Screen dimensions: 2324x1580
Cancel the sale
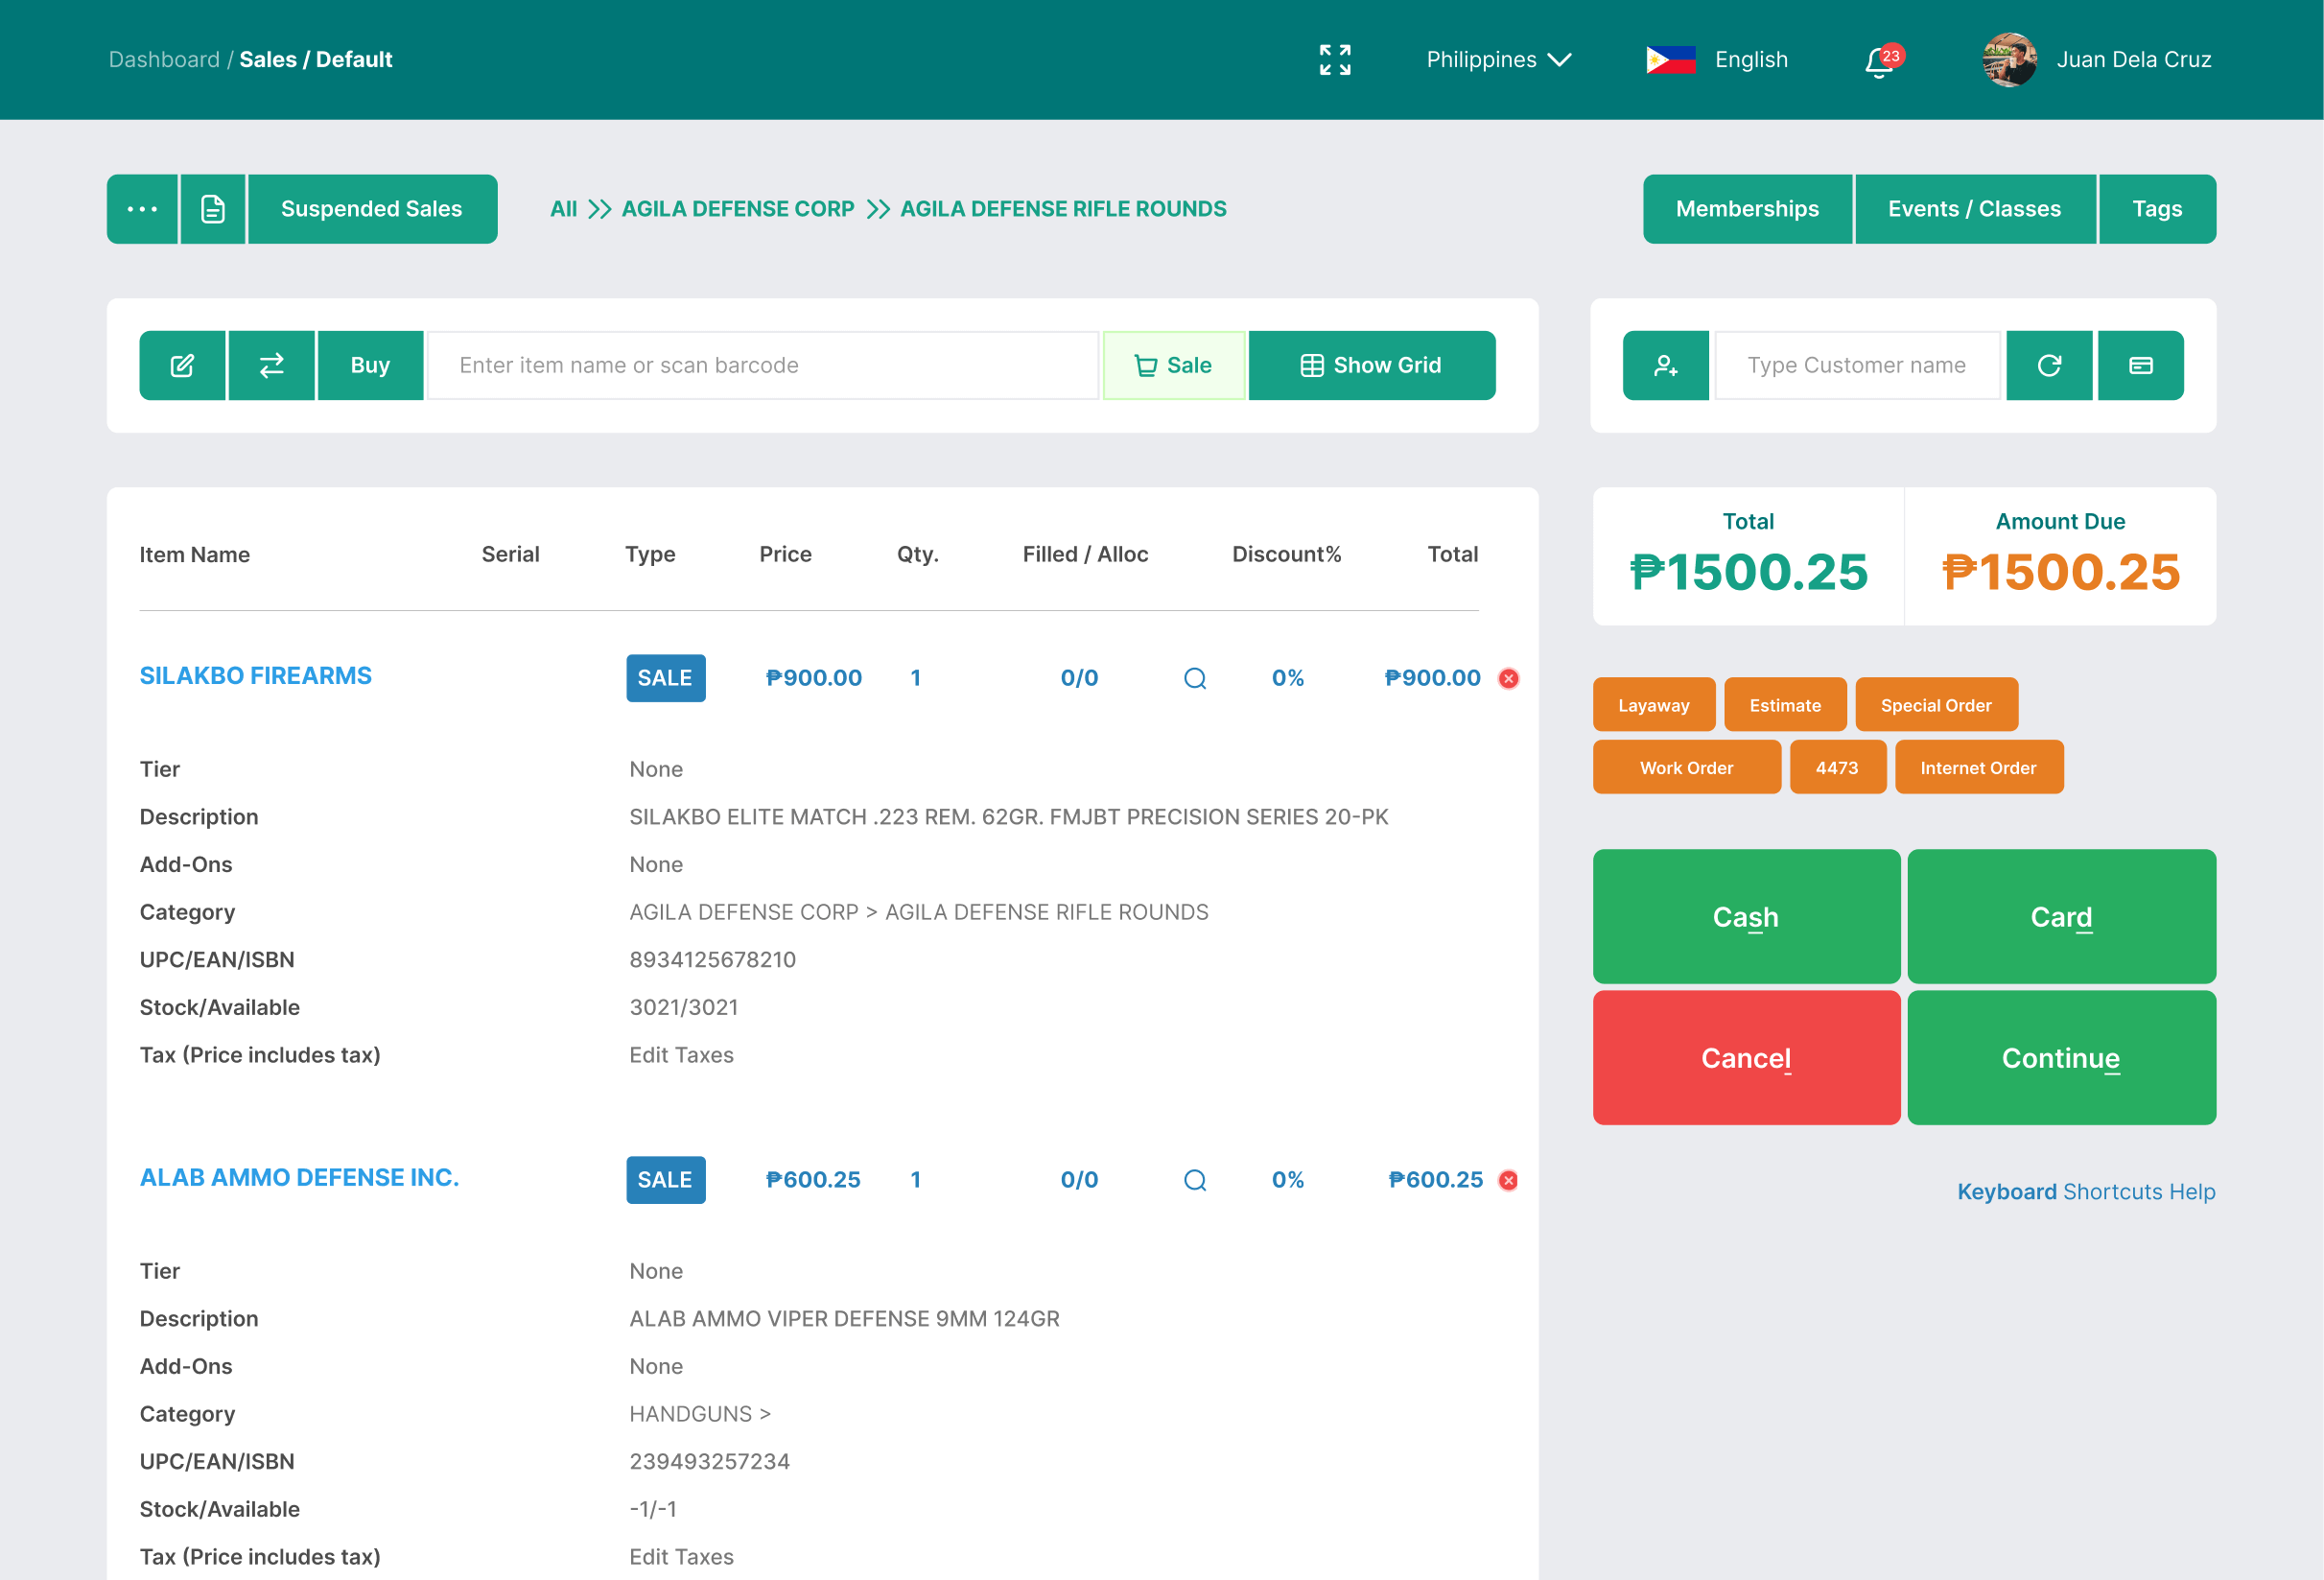(1746, 1058)
